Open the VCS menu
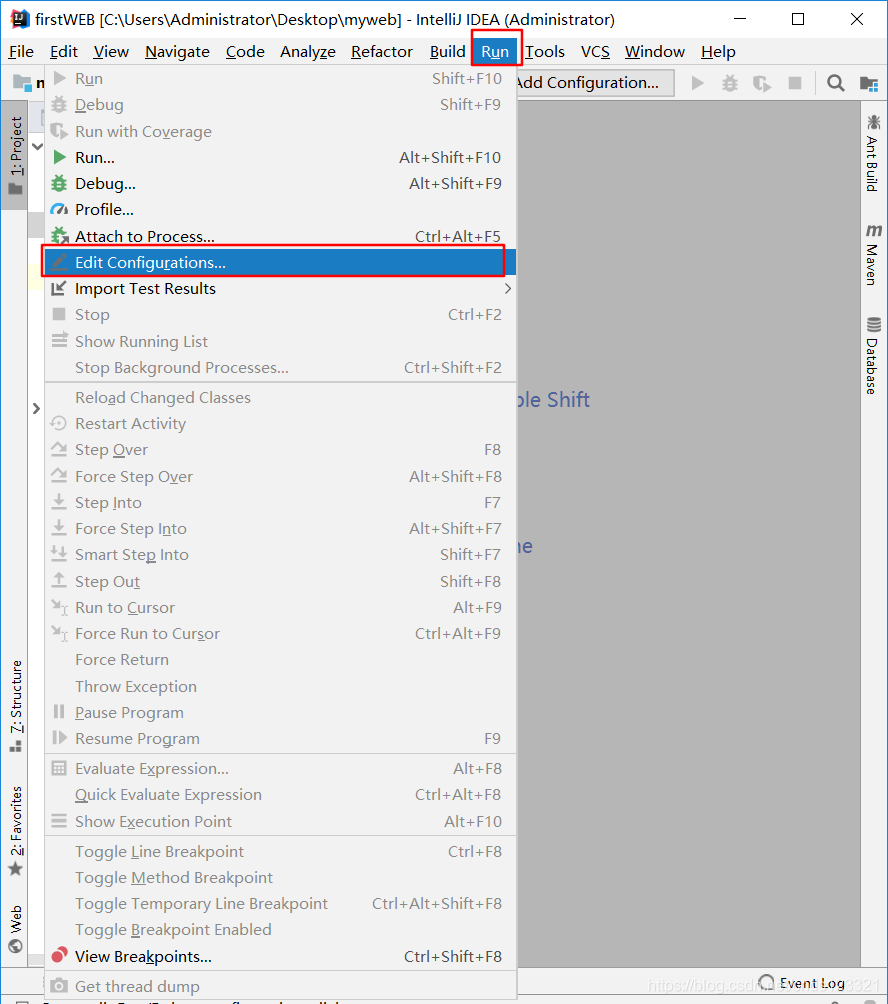888x1004 pixels. pyautogui.click(x=595, y=52)
